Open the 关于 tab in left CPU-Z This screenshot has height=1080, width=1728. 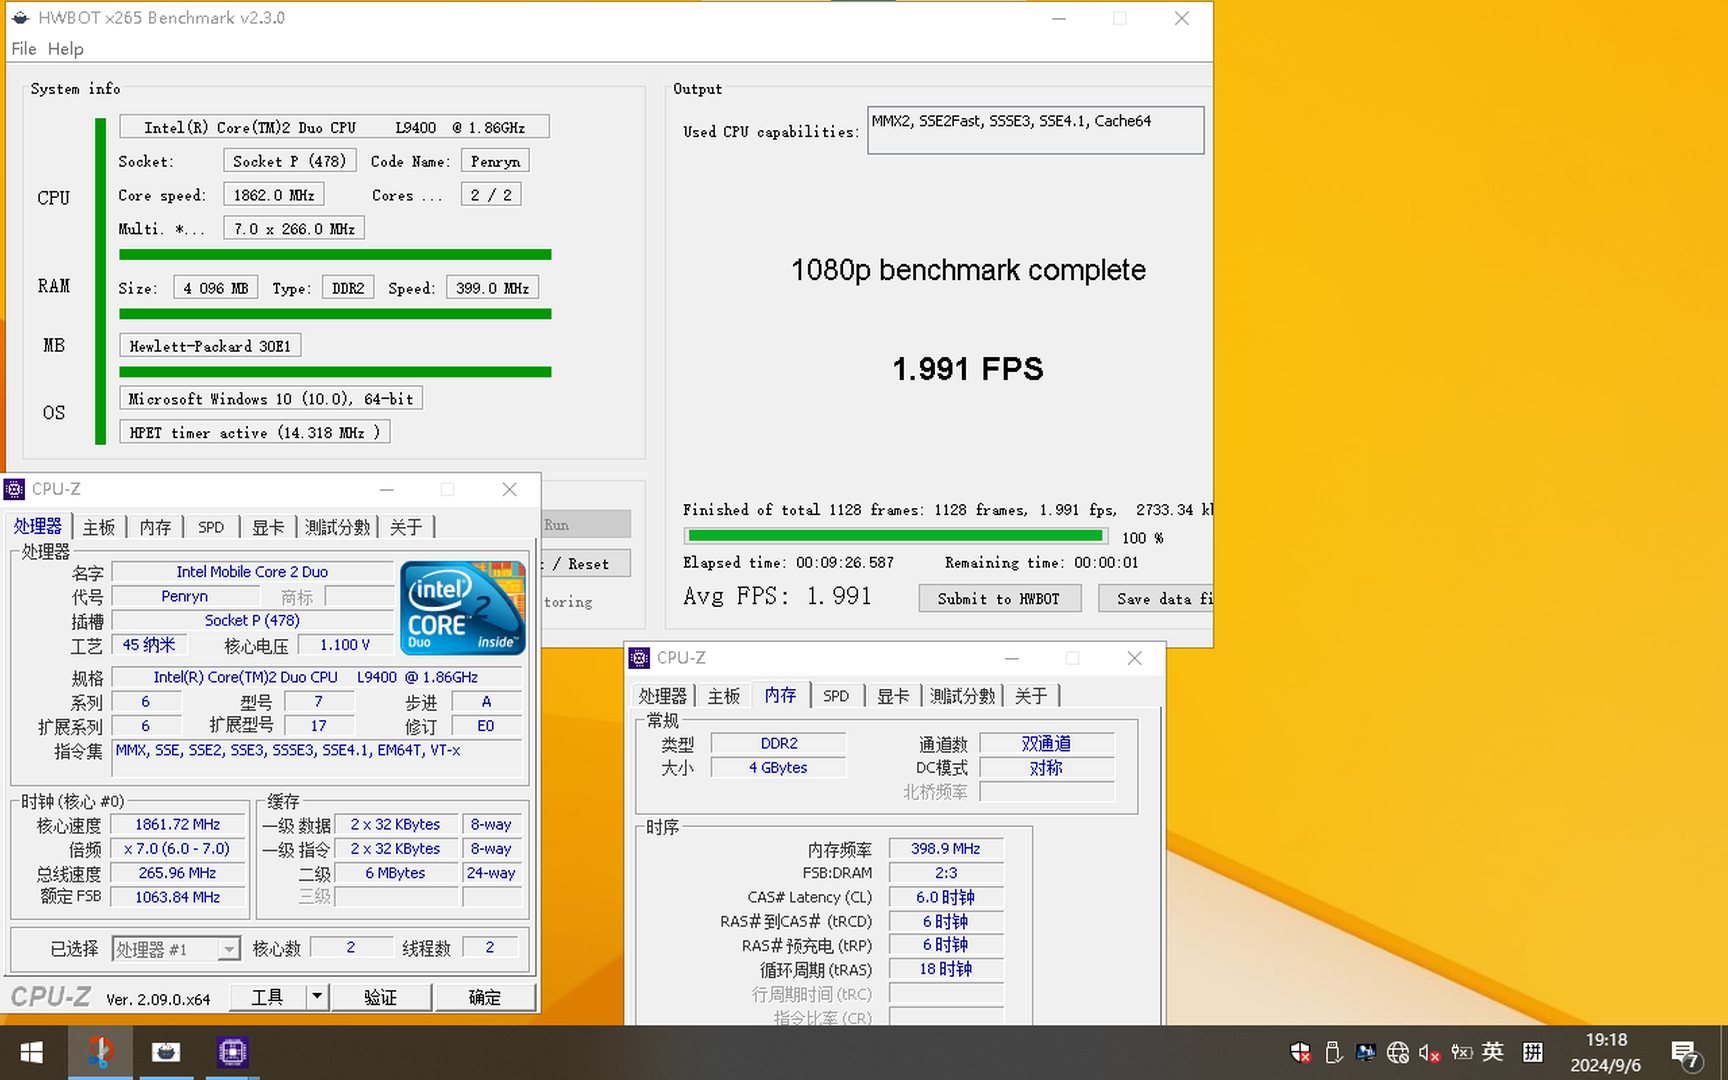pos(405,527)
